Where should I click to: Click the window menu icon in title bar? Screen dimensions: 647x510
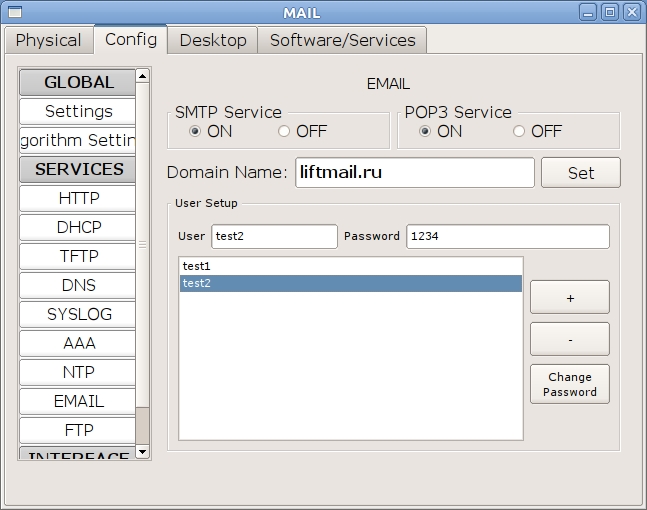pos(13,12)
